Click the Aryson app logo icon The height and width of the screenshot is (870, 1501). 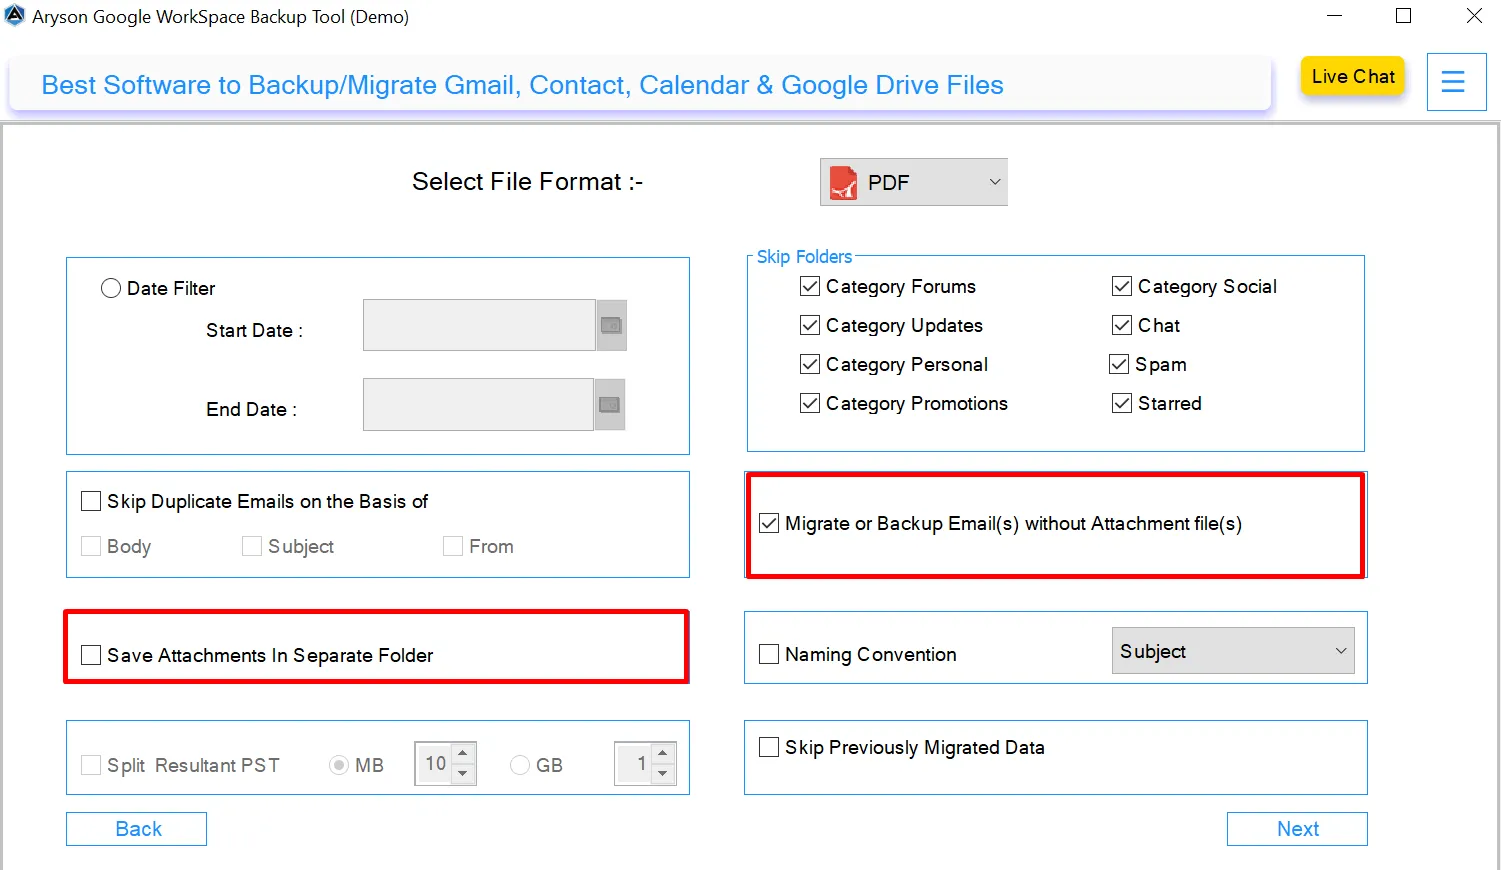click(x=15, y=16)
